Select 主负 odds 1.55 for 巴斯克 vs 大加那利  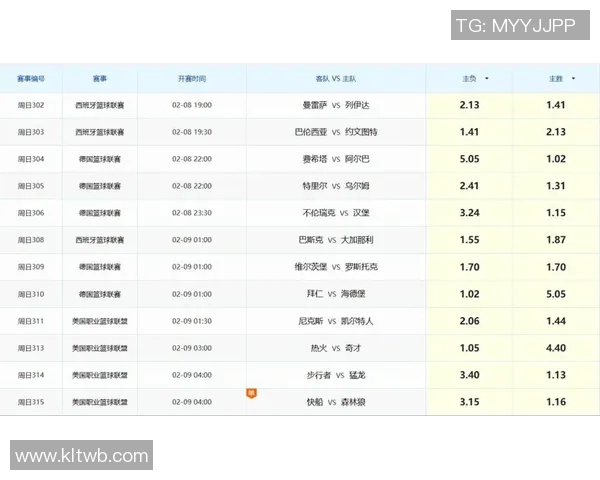click(x=470, y=240)
